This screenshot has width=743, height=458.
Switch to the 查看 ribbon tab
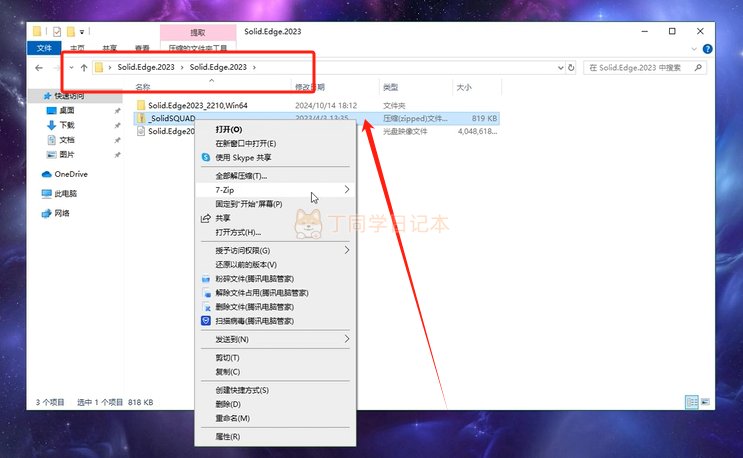pos(142,48)
